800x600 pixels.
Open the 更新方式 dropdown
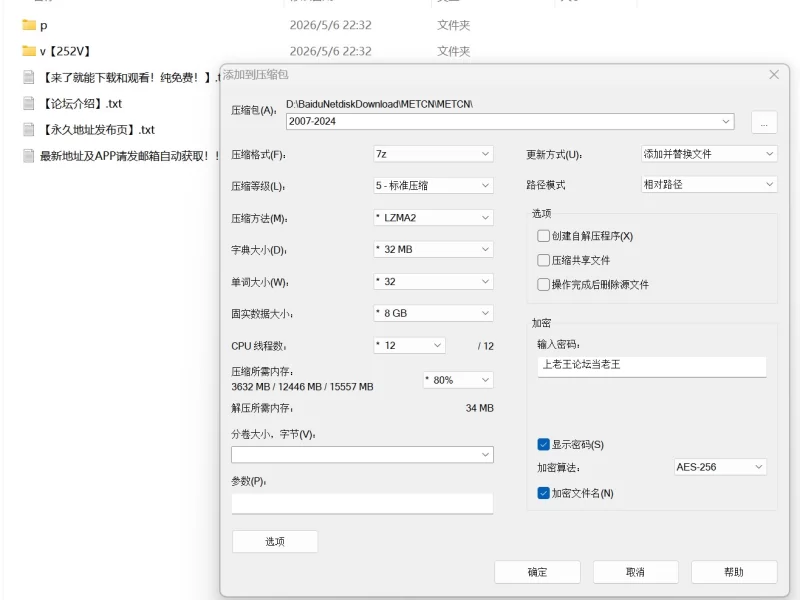(709, 154)
